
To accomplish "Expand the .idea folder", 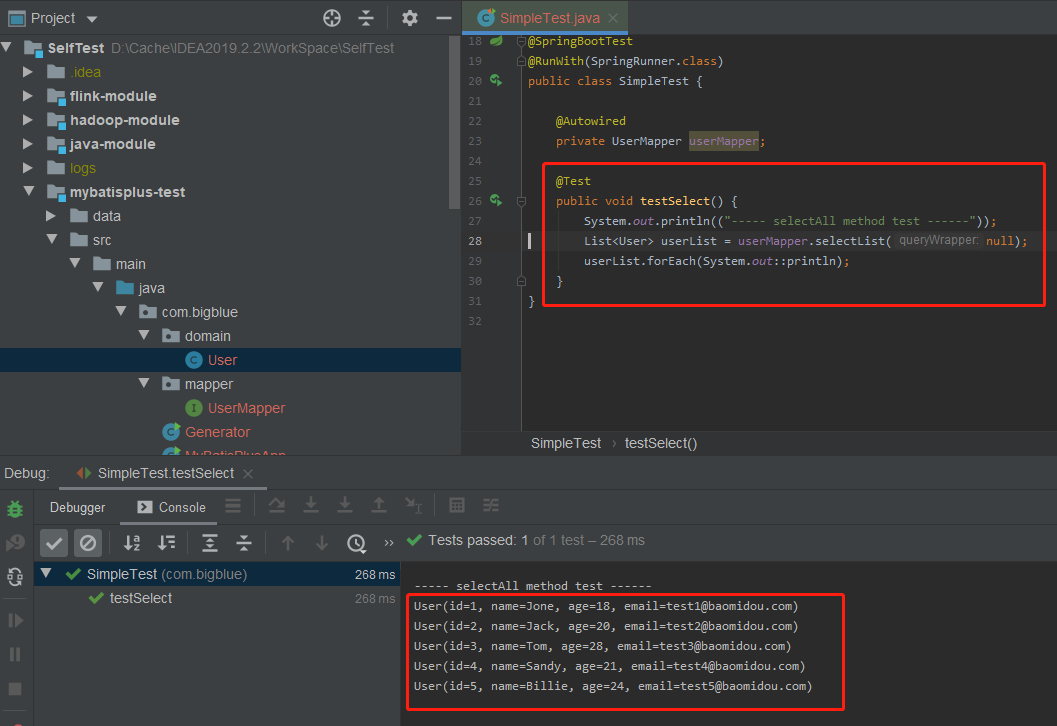I will (28, 71).
